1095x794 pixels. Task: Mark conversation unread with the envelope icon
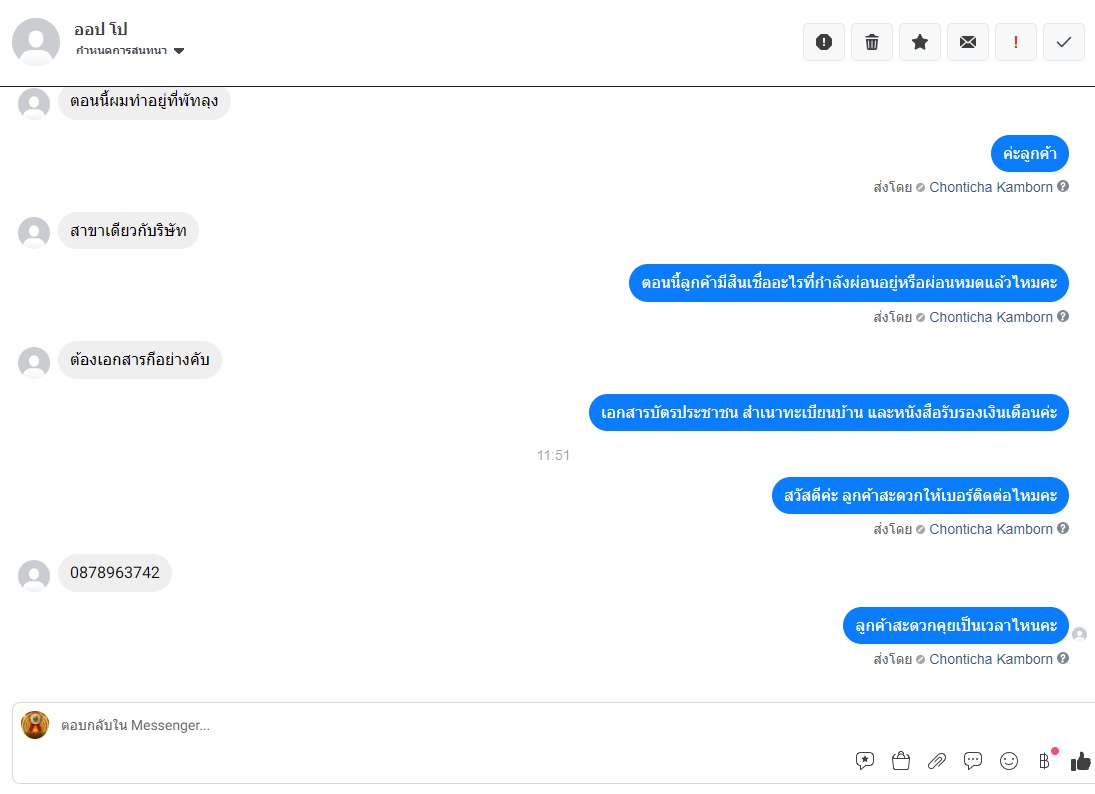[968, 42]
